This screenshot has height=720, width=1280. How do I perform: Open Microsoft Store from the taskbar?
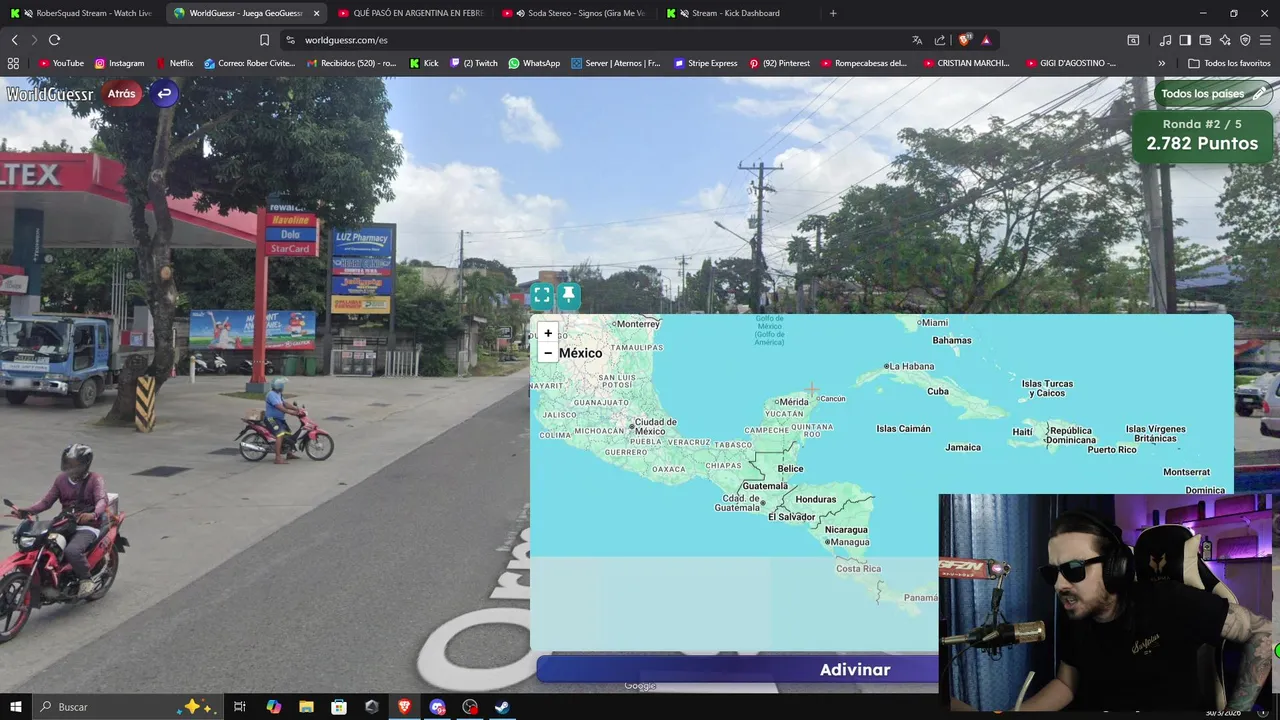pyautogui.click(x=339, y=707)
